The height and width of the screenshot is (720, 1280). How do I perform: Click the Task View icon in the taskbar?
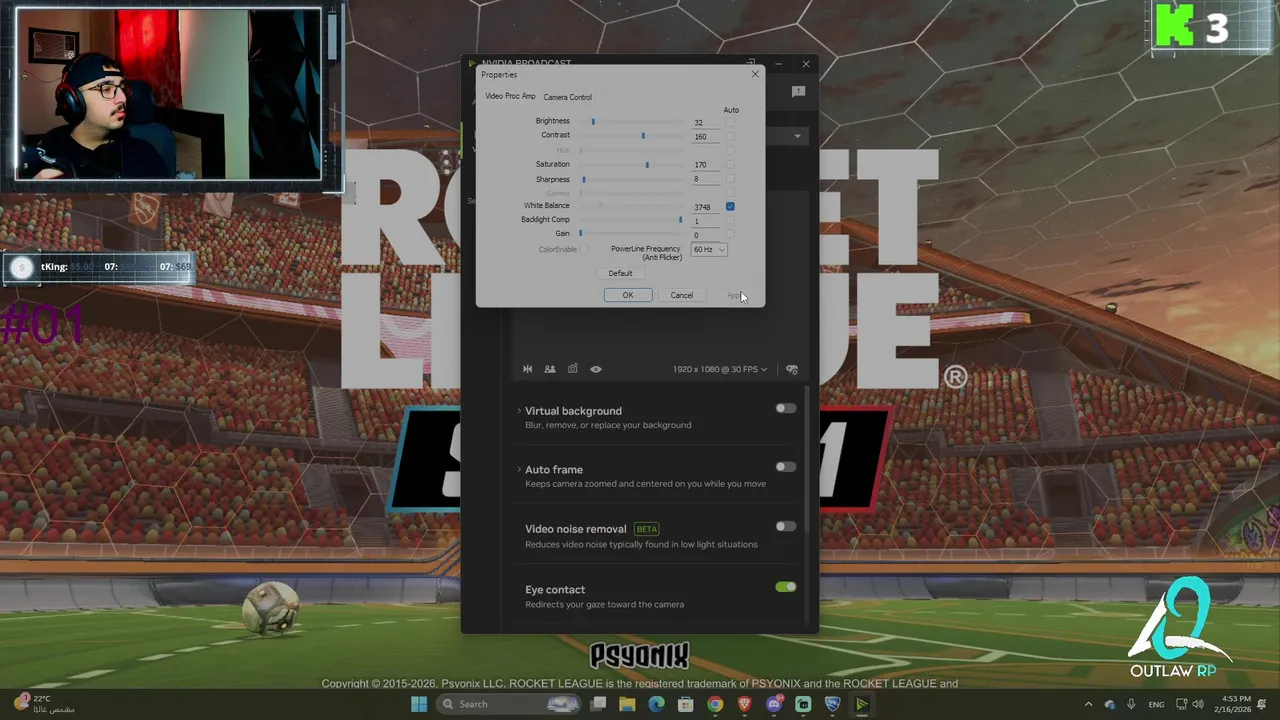[x=598, y=704]
